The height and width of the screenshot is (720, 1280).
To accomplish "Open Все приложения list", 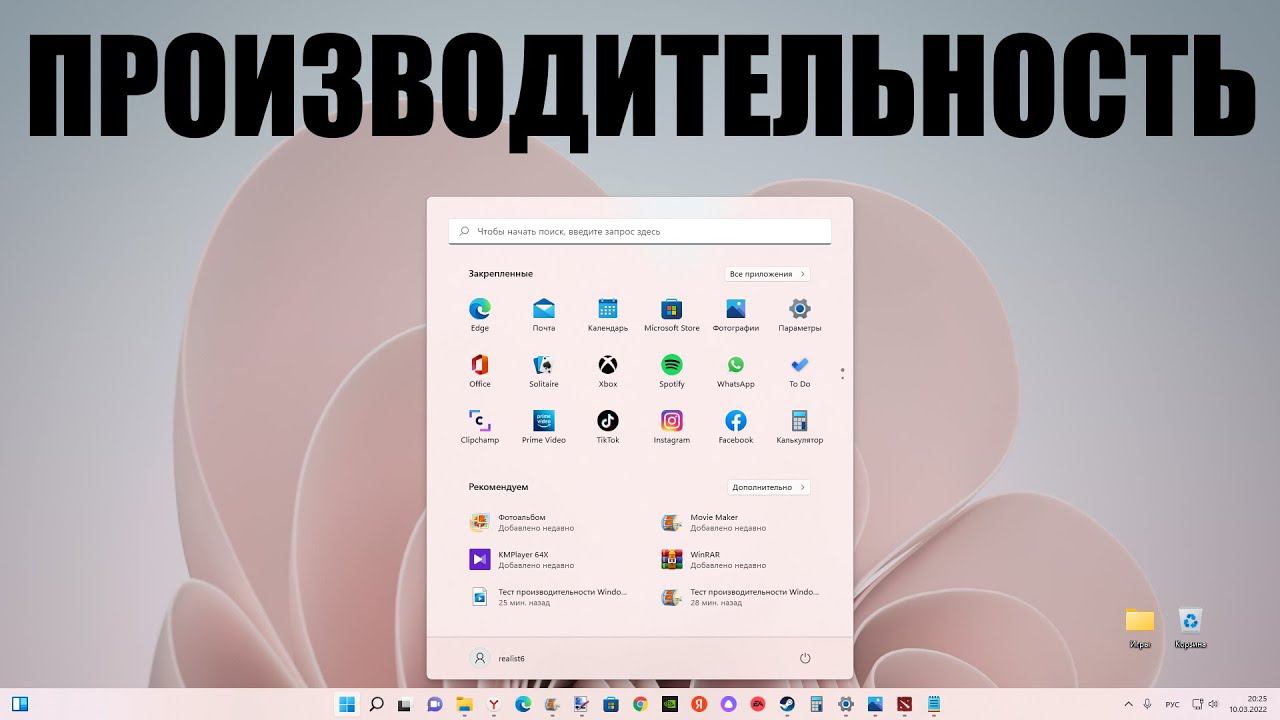I will [767, 274].
